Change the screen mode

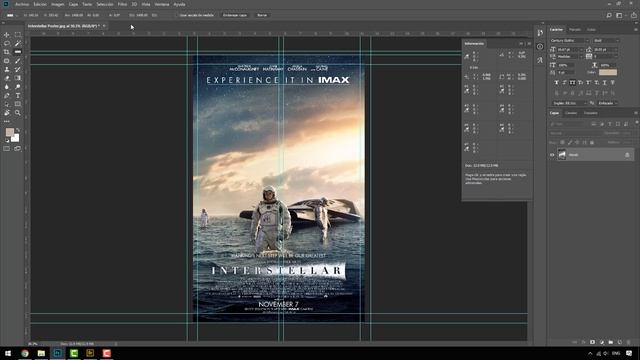pos(18,149)
